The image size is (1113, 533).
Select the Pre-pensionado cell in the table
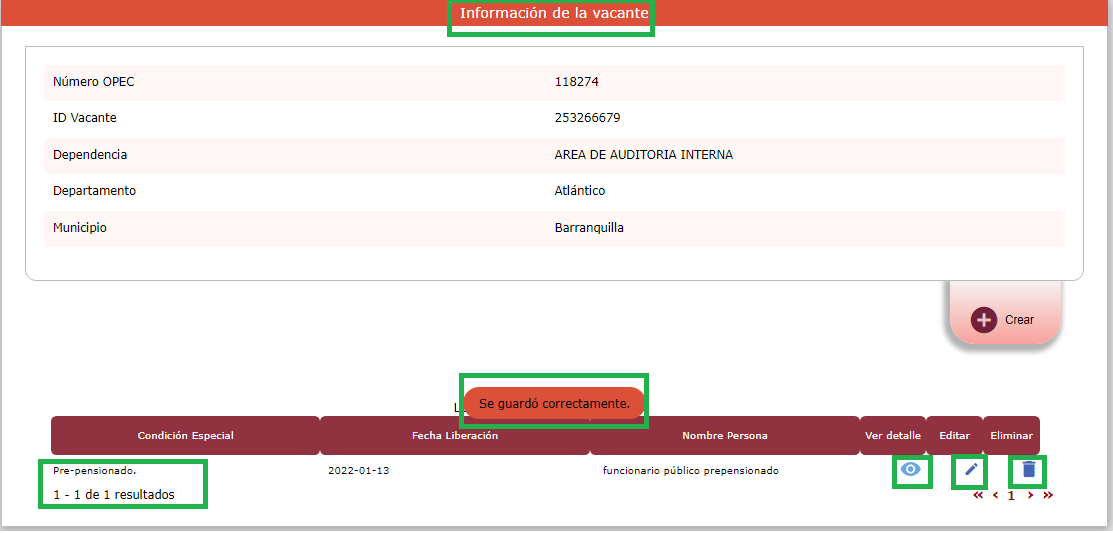(x=94, y=470)
